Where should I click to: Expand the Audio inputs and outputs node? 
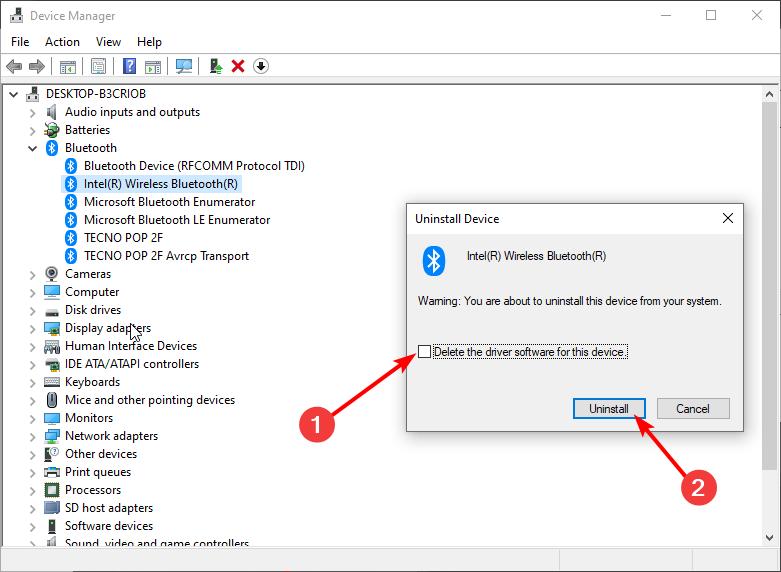pyautogui.click(x=32, y=113)
